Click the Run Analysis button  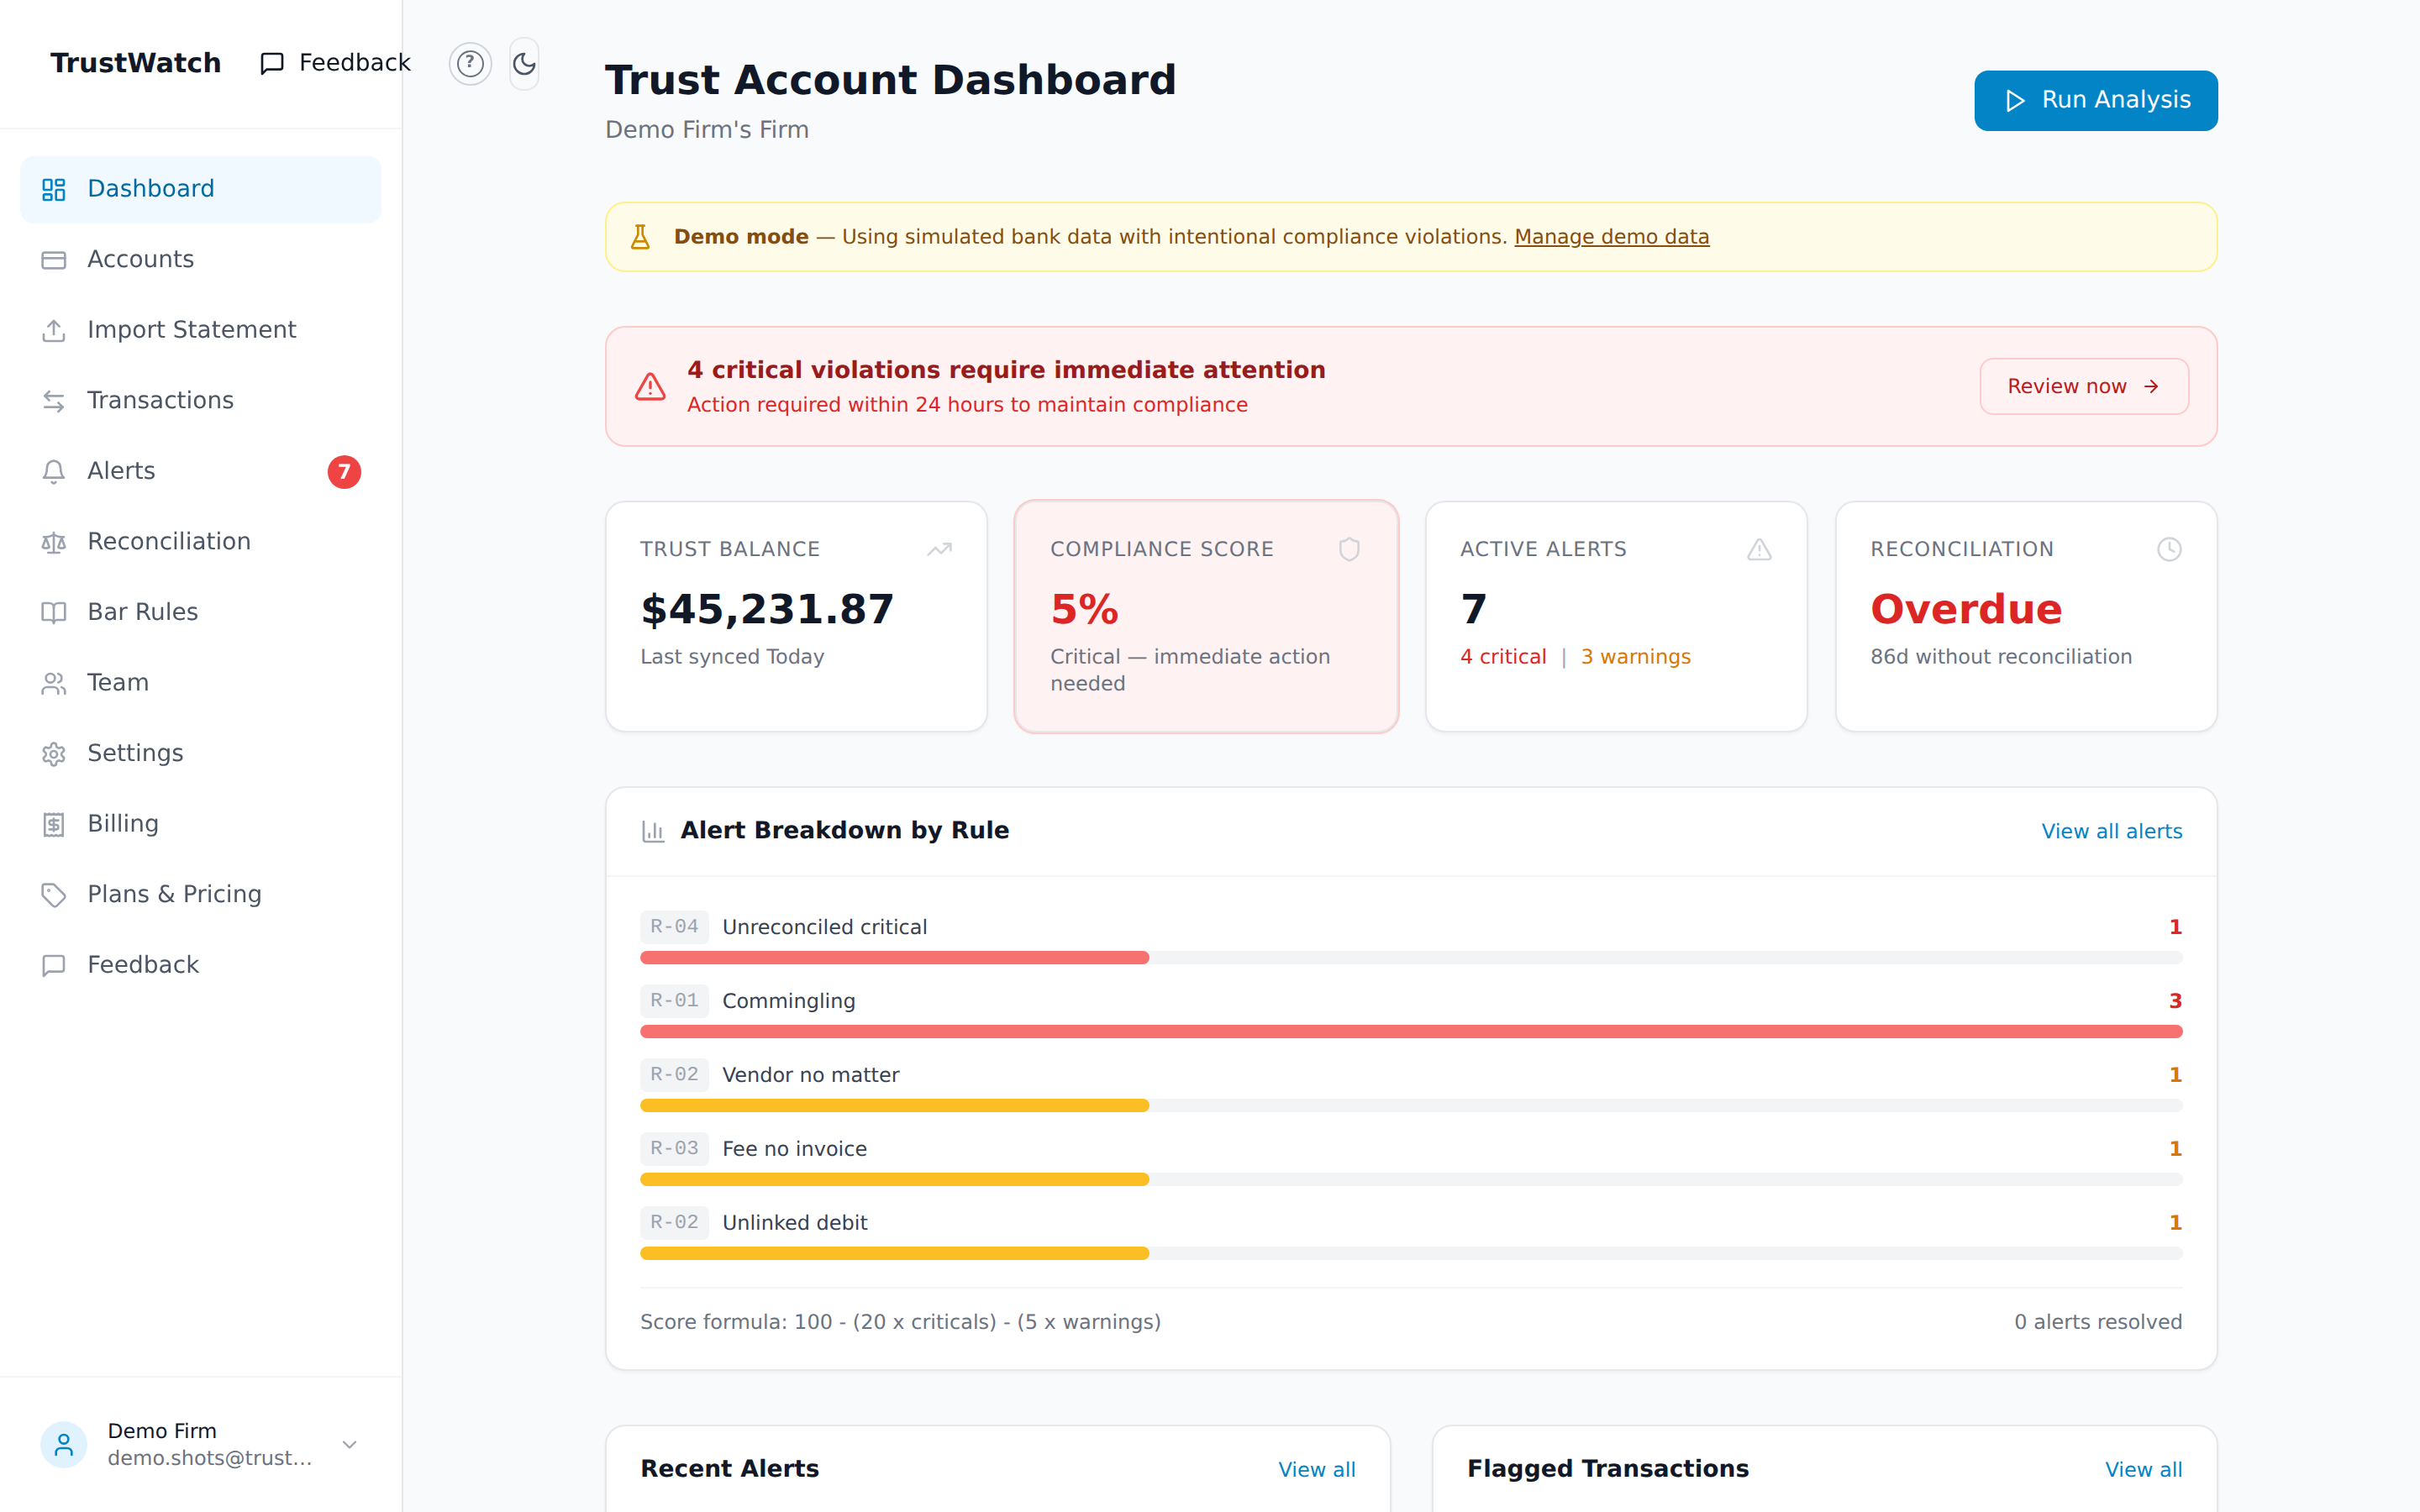tap(2095, 100)
